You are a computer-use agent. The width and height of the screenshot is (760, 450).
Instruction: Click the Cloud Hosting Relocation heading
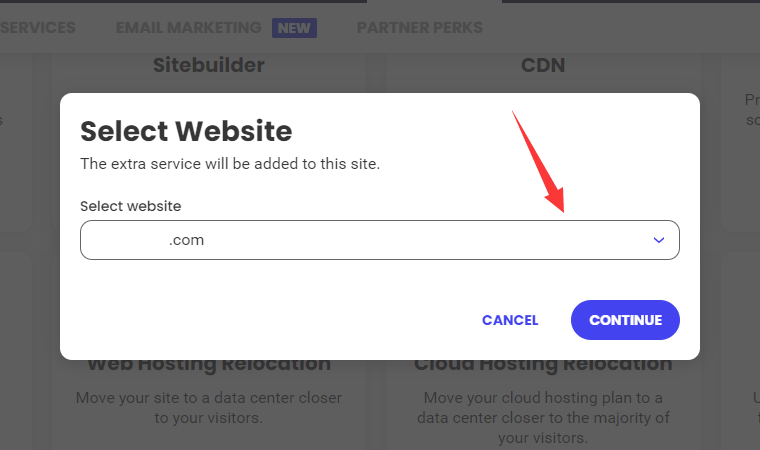coord(543,366)
